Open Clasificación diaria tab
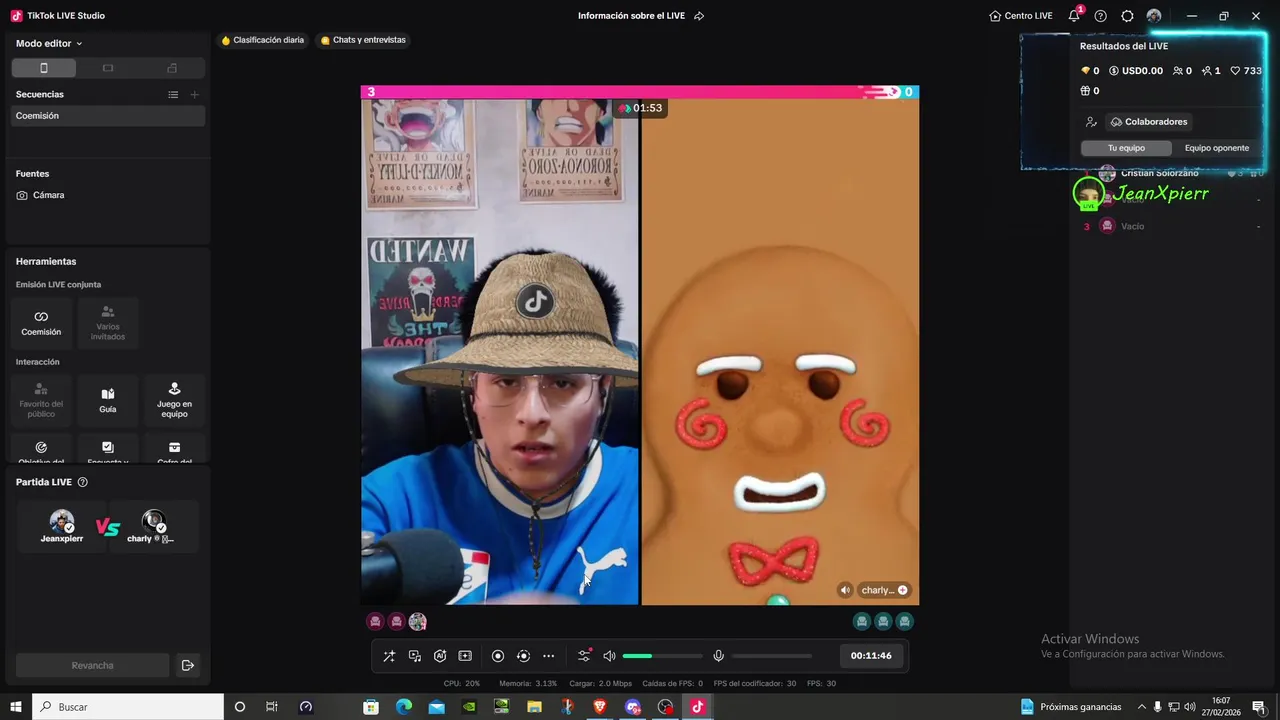The height and width of the screenshot is (720, 1280). (263, 40)
